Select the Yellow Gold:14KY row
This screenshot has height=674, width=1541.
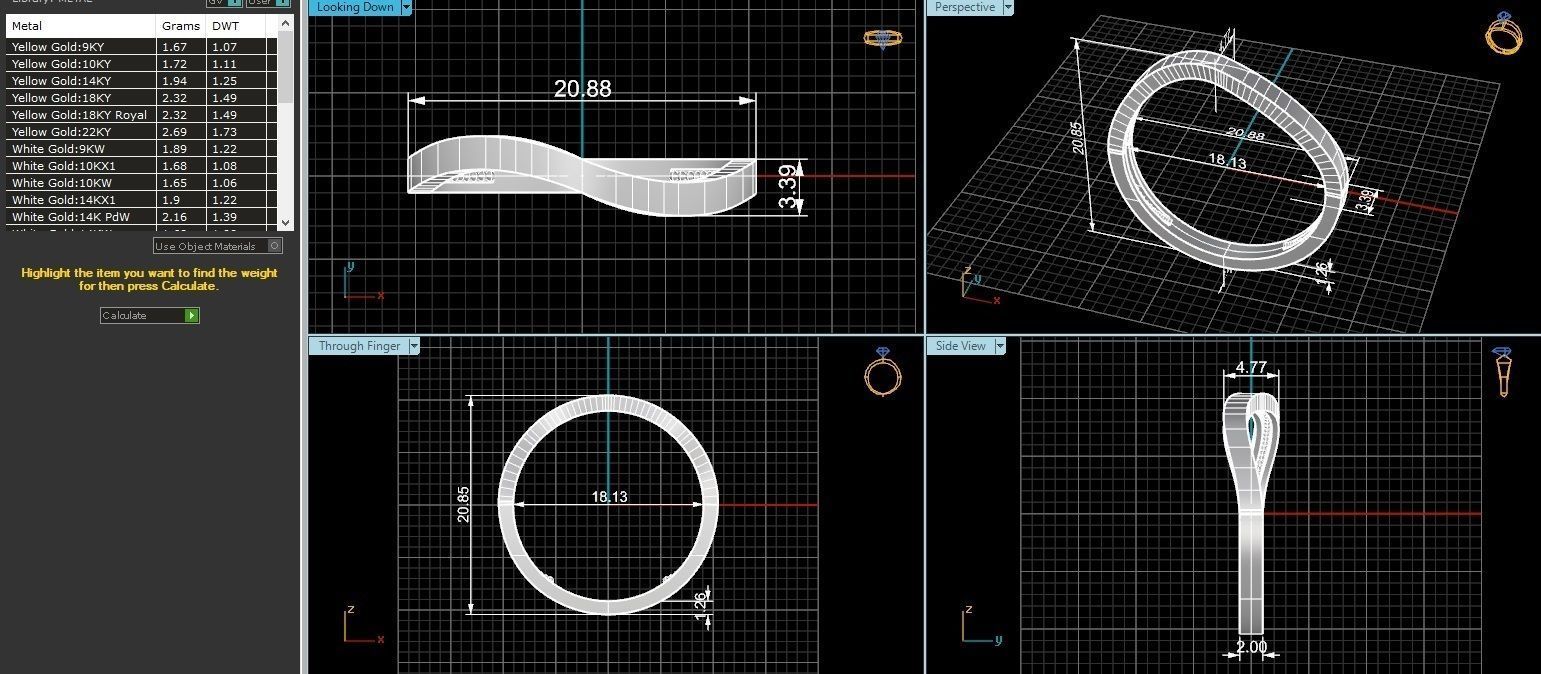coord(141,81)
